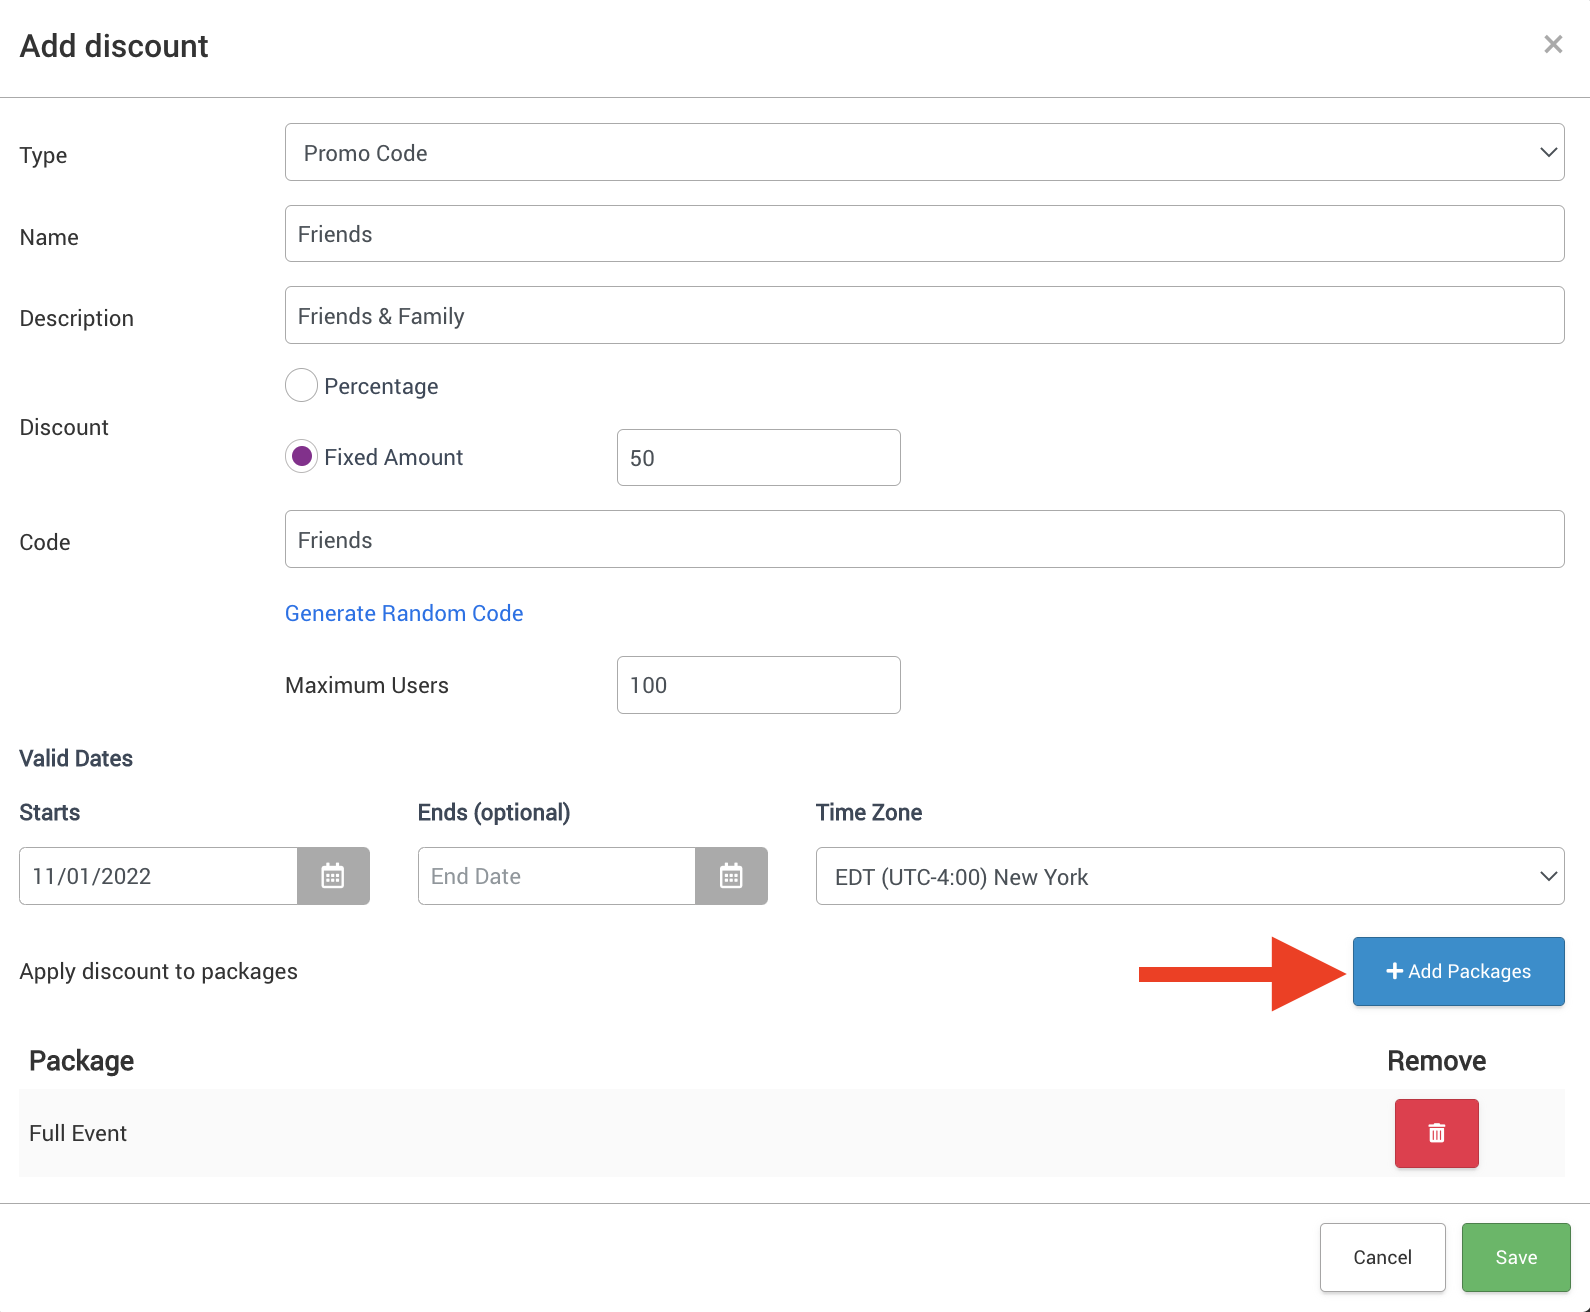This screenshot has width=1590, height=1312.
Task: Delete the Full Event package
Action: point(1436,1133)
